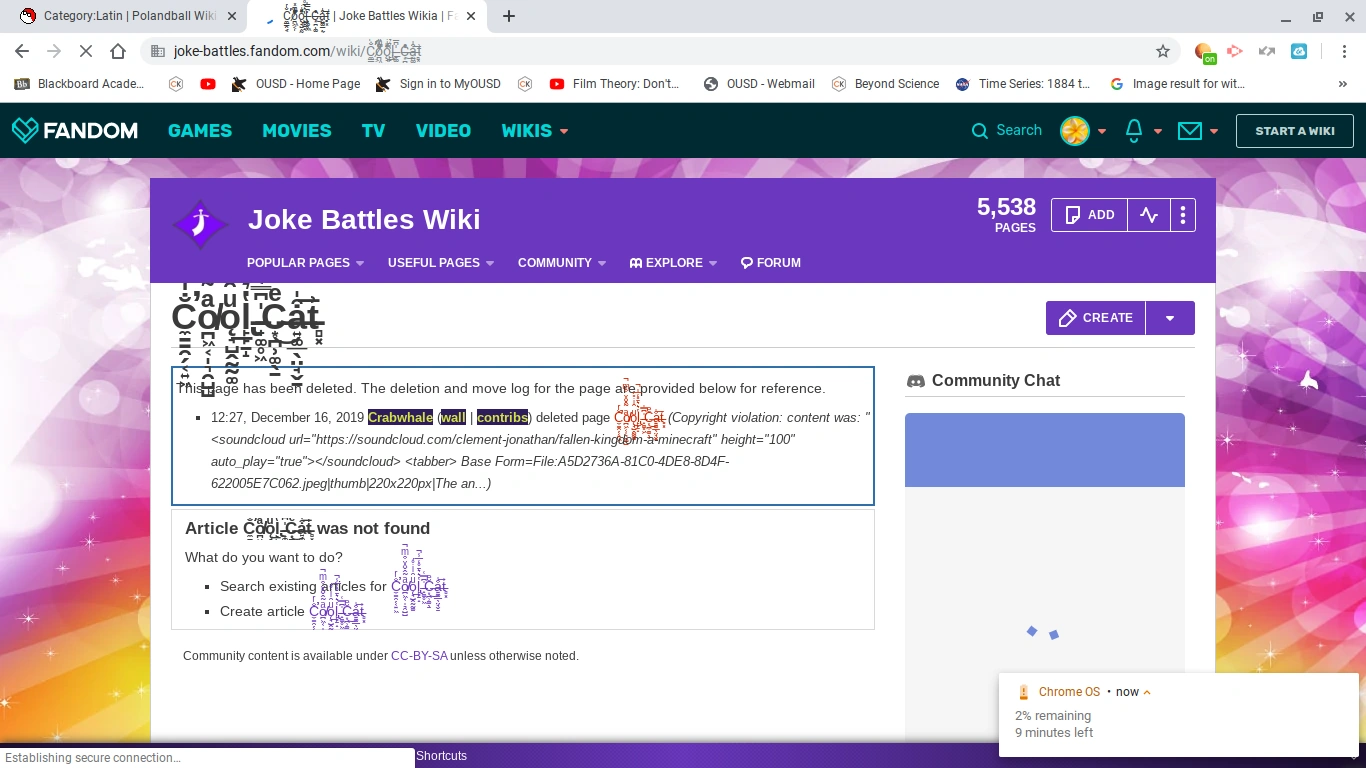Collapse the Chrome OS notification
This screenshot has width=1366, height=768.
[1147, 692]
